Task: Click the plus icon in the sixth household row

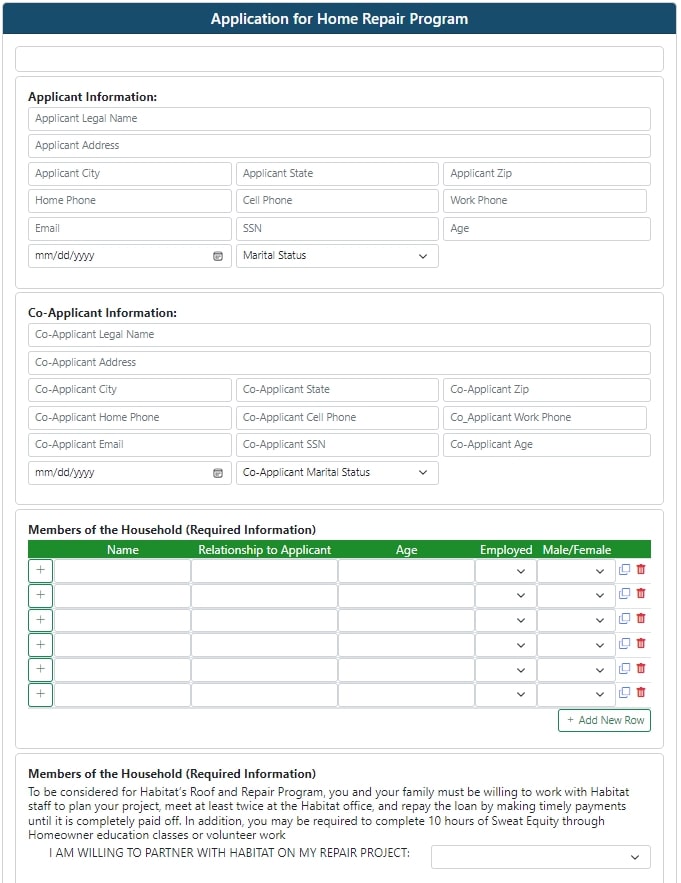Action: [40, 695]
